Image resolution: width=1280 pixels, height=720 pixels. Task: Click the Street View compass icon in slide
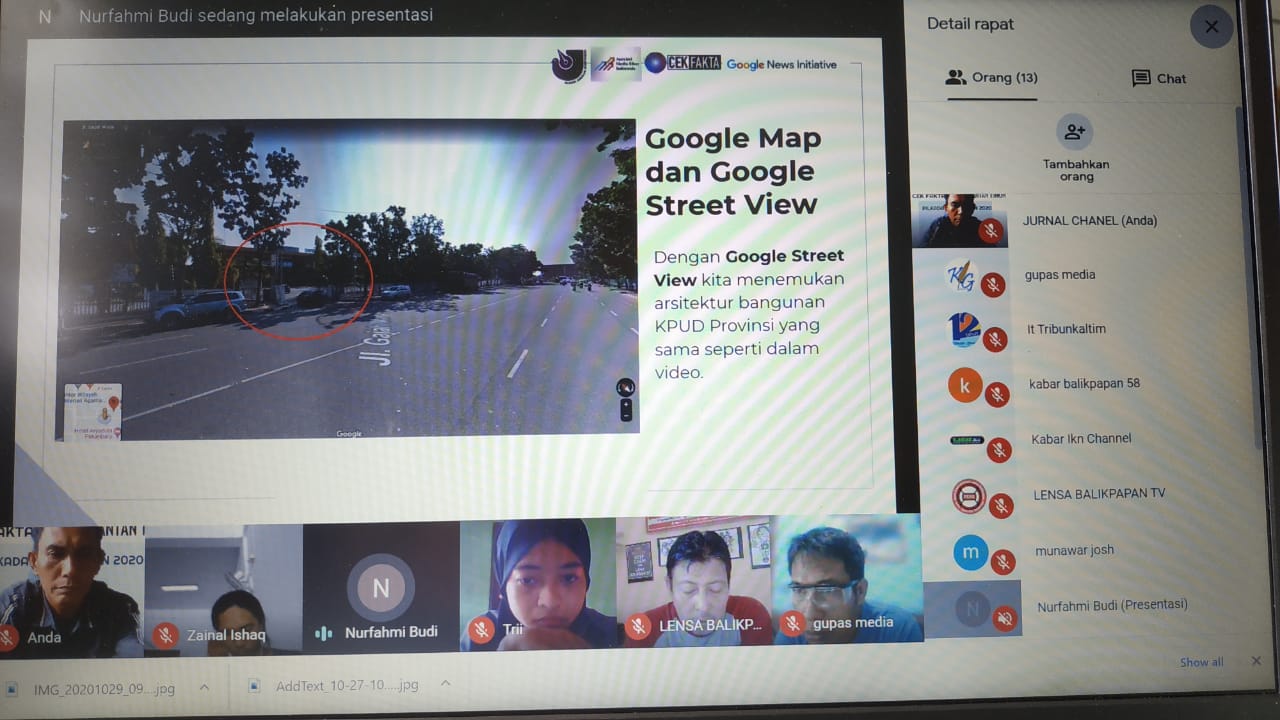click(x=626, y=387)
